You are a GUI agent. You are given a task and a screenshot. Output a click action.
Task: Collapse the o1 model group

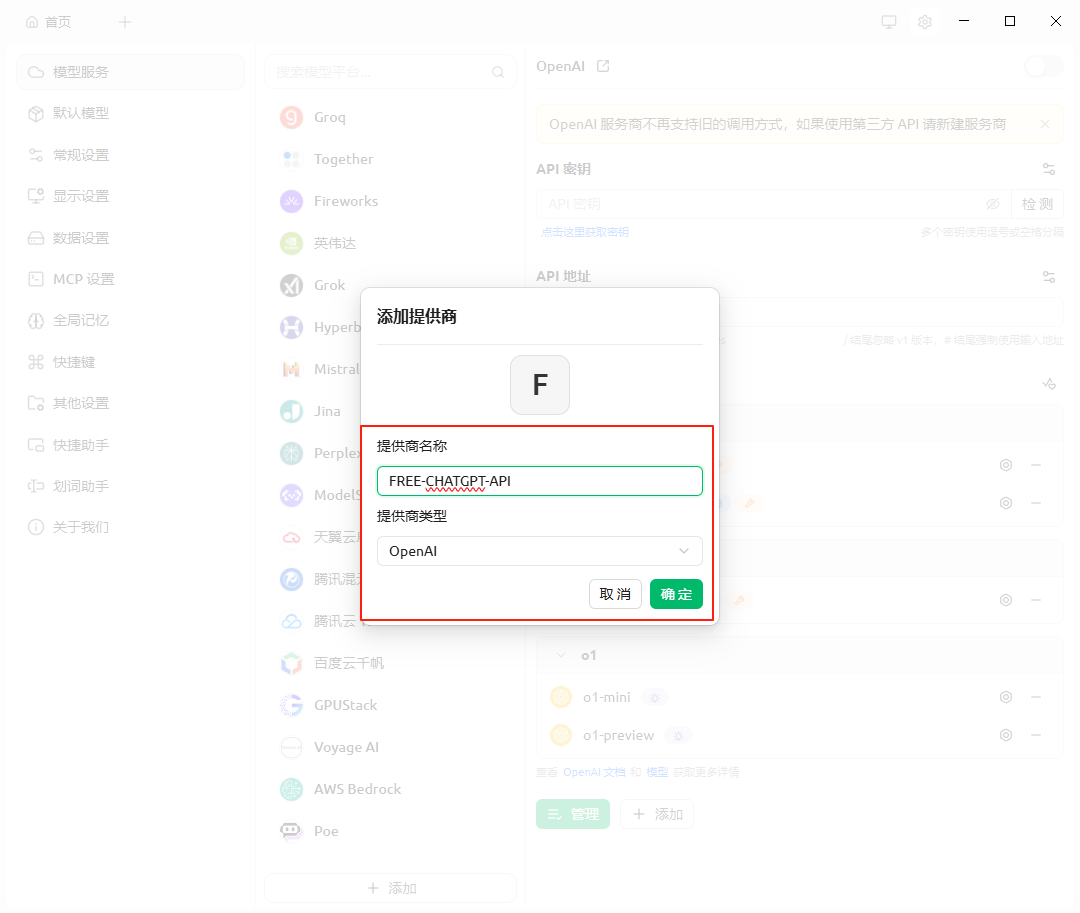561,655
